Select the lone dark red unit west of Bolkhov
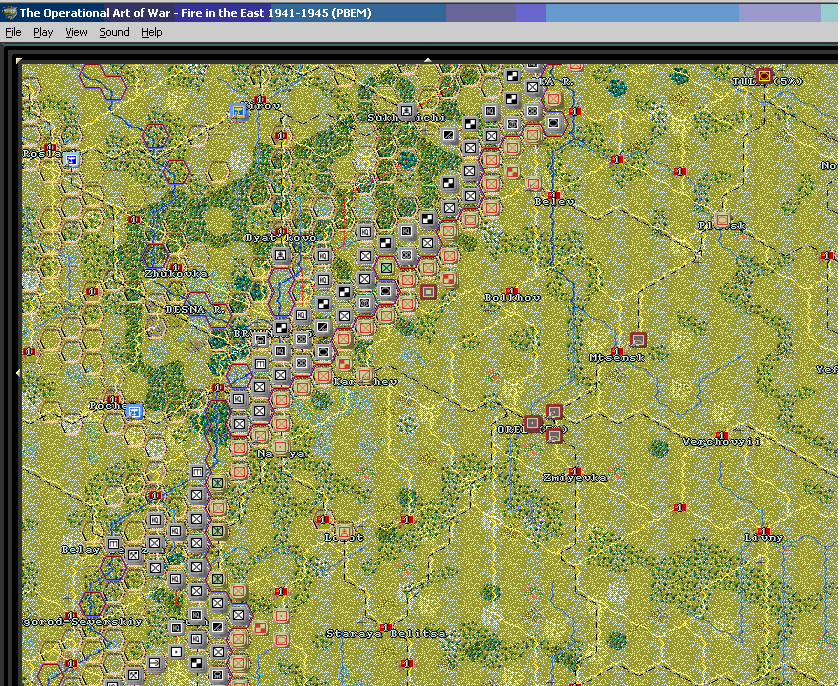Image resolution: width=840 pixels, height=686 pixels. click(x=428, y=292)
